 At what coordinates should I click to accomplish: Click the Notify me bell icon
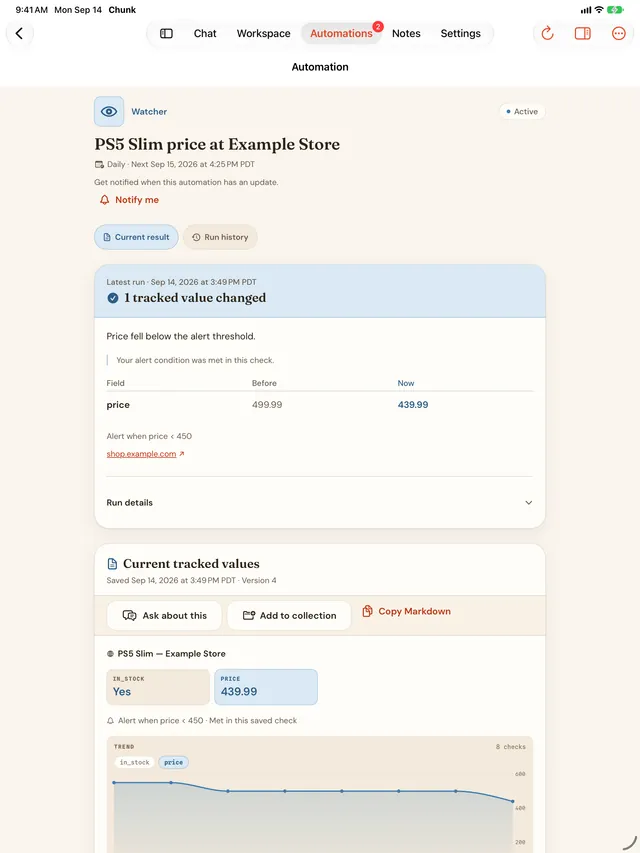point(104,200)
